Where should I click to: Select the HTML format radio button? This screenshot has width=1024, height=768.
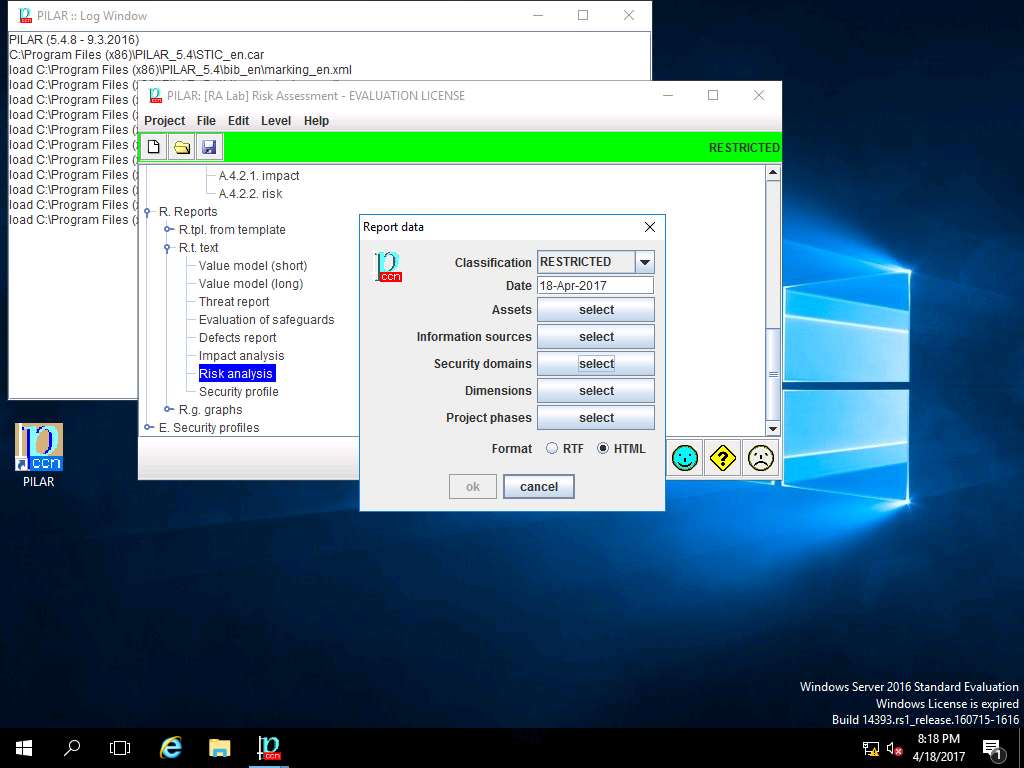coord(603,448)
